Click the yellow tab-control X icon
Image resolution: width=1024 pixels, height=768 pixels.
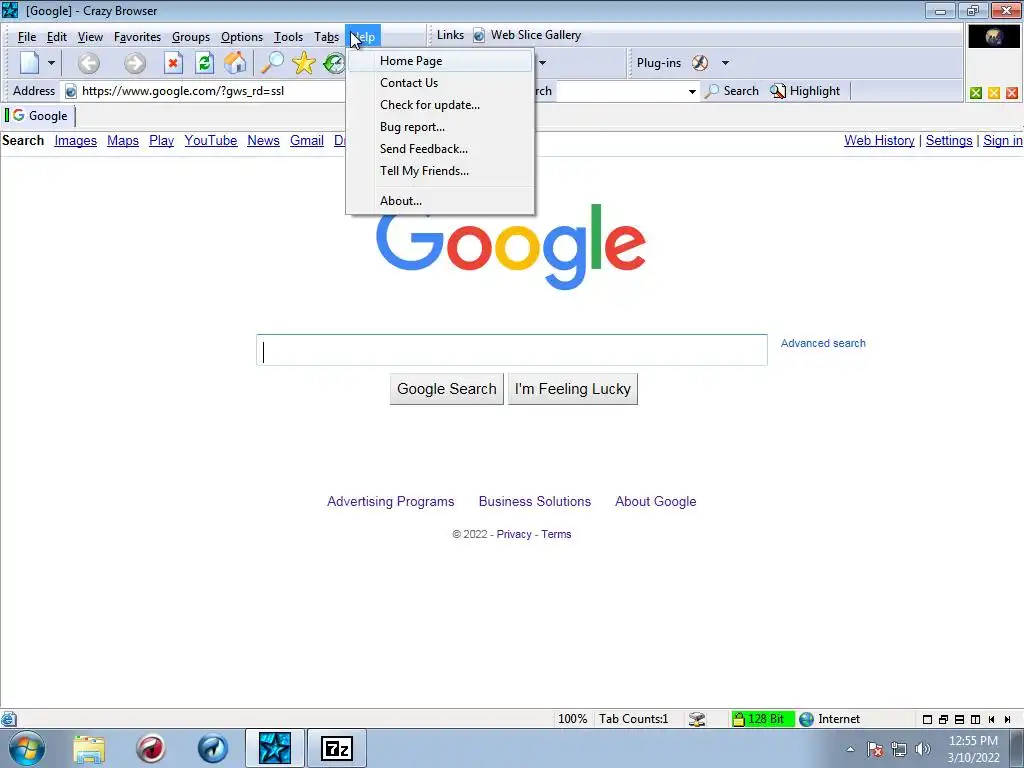coord(994,93)
